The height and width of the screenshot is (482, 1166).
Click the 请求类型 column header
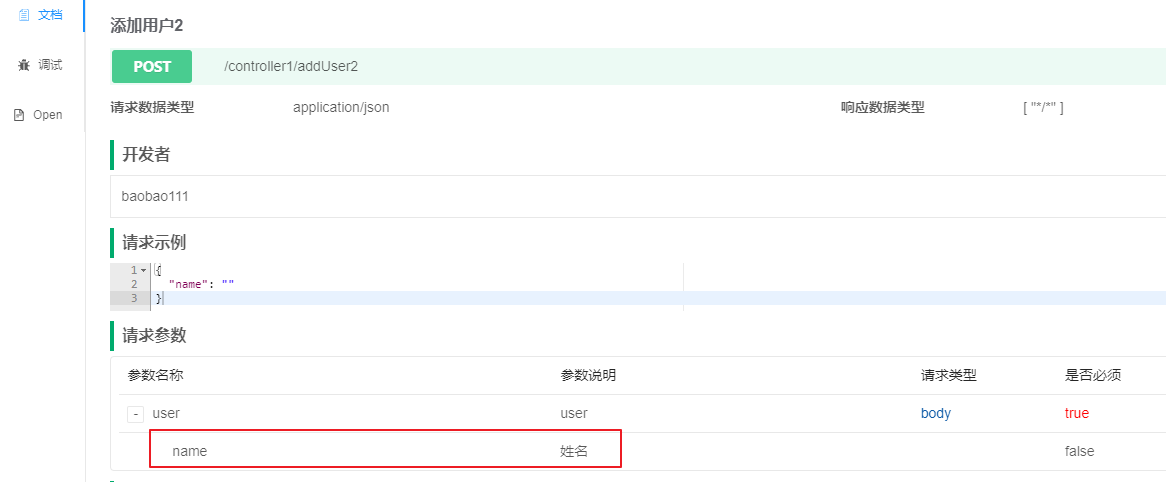click(948, 376)
